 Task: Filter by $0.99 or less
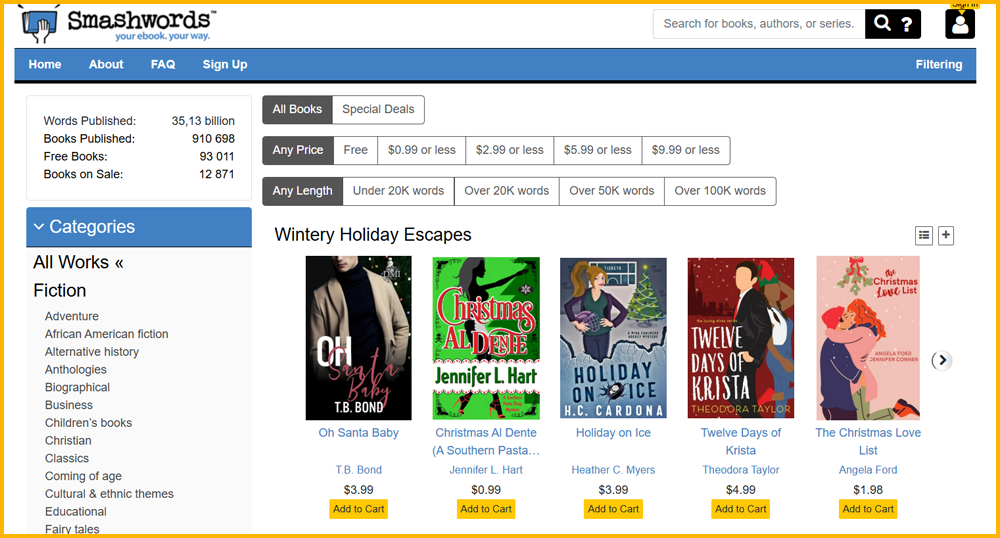422,150
